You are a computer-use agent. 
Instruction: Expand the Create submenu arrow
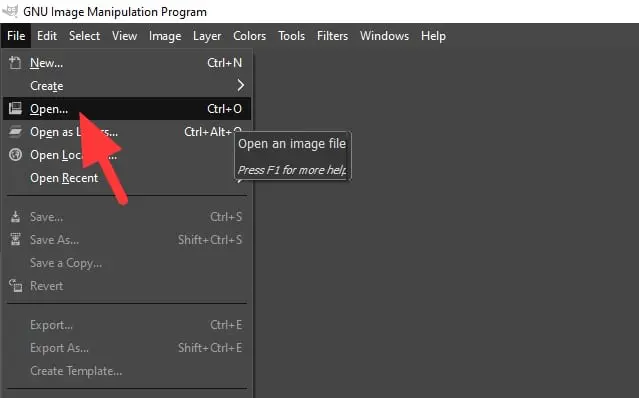[240, 86]
